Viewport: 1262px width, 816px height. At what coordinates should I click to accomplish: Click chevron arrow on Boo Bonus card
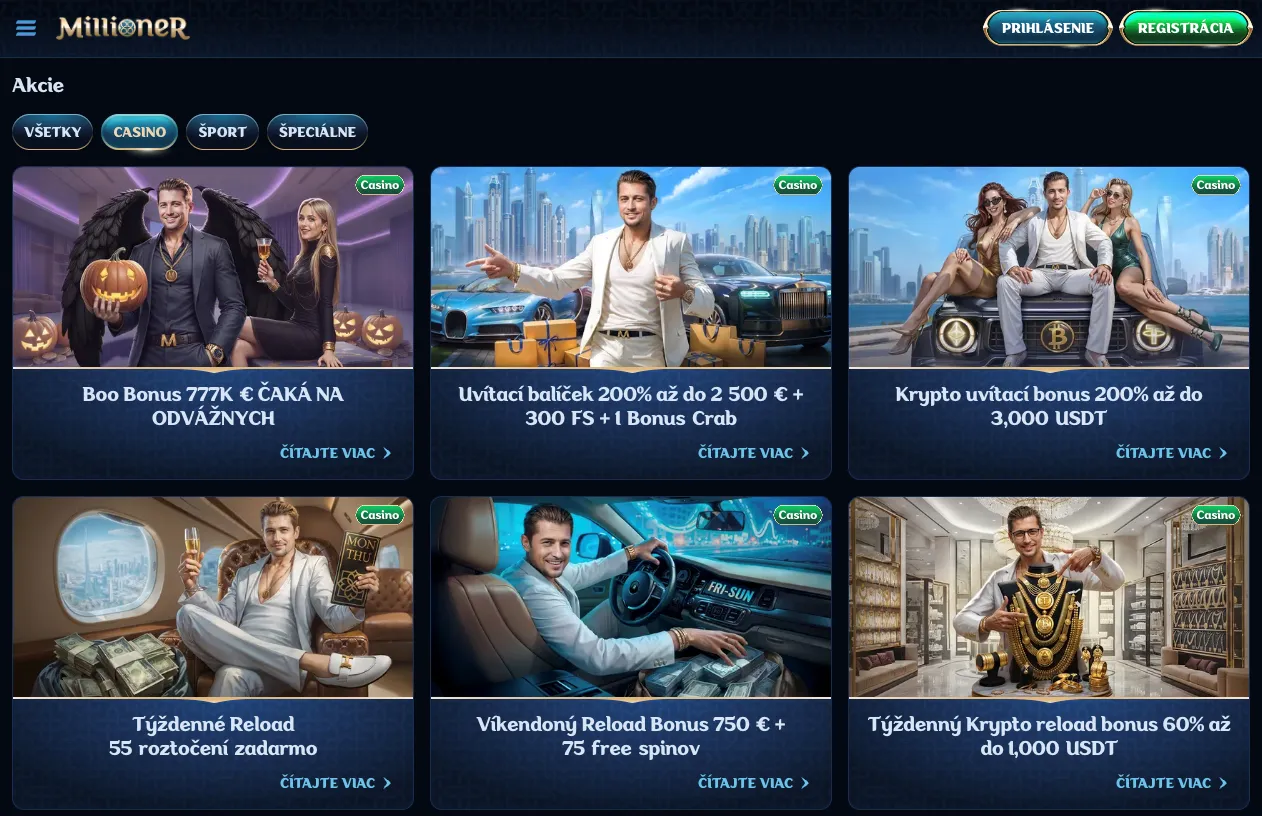point(387,453)
